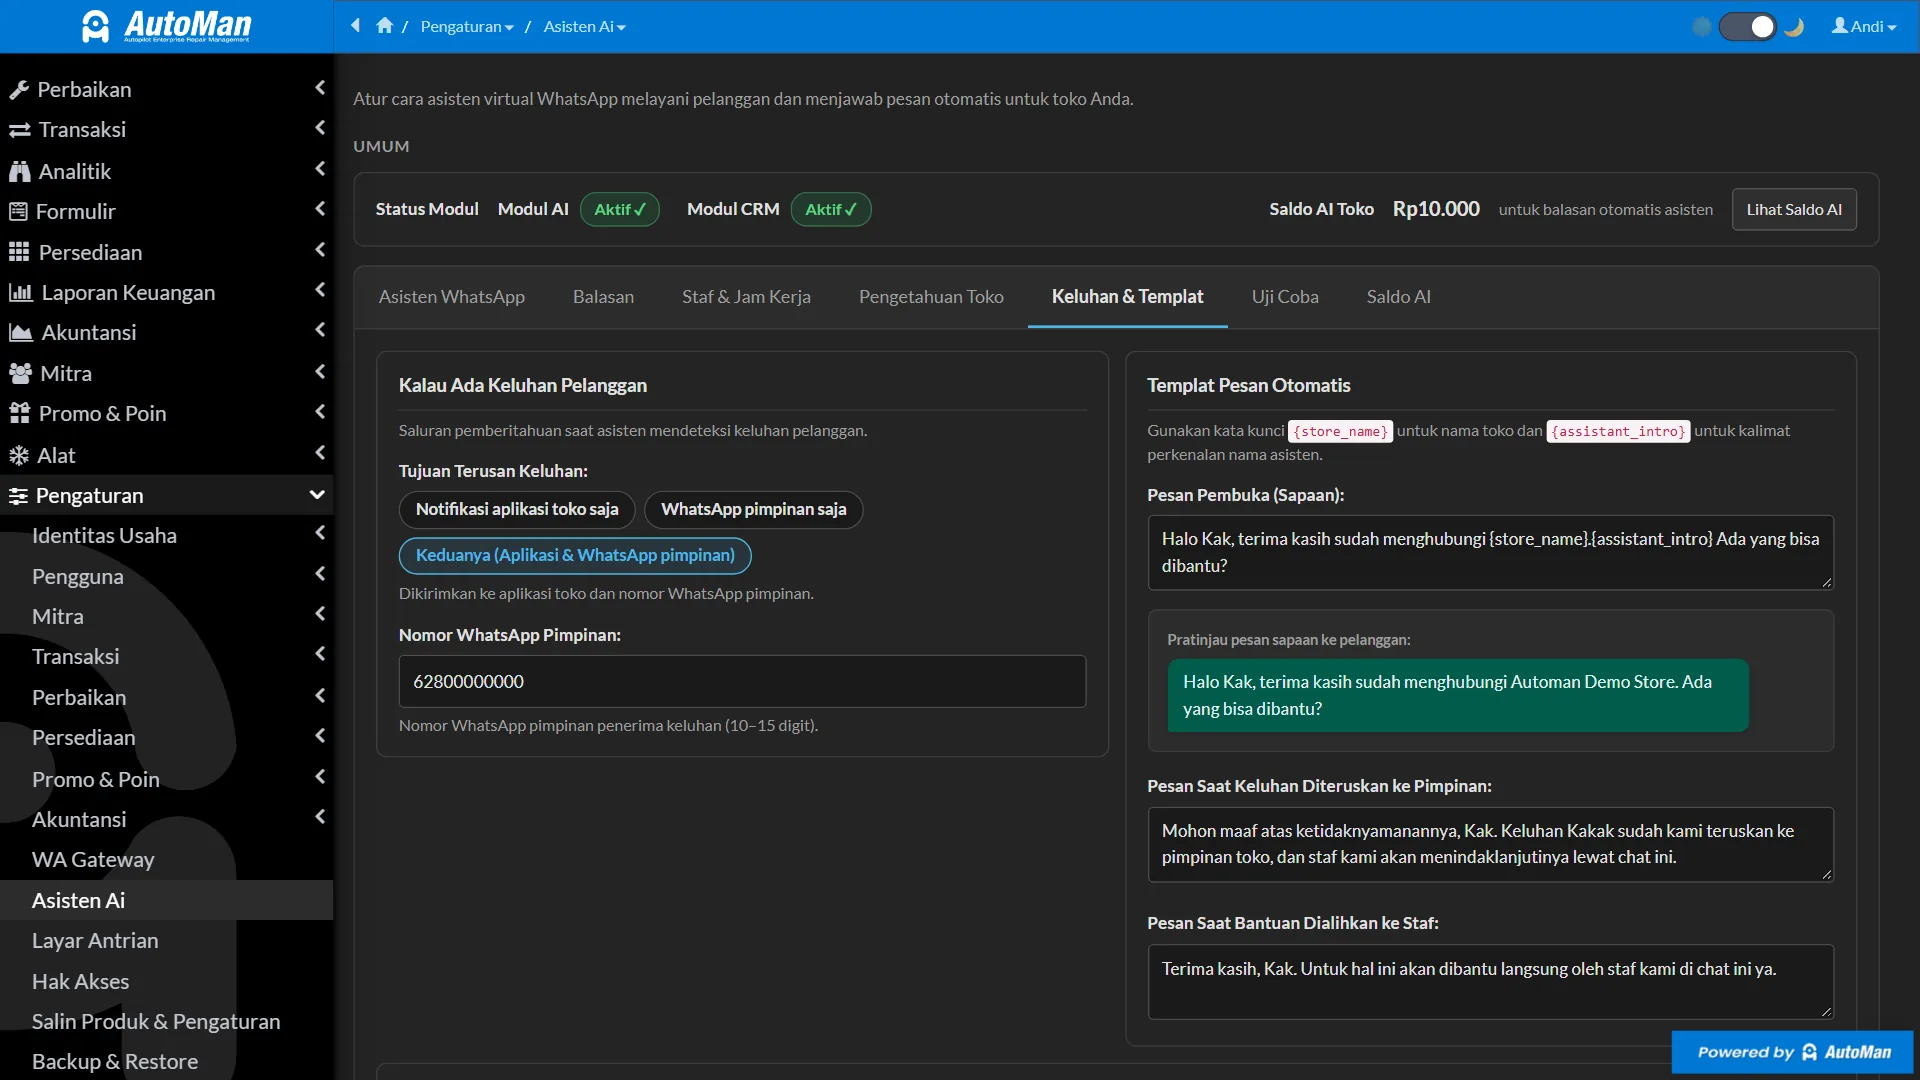Click the Pesan Pembuka textarea resize handle

click(1826, 582)
